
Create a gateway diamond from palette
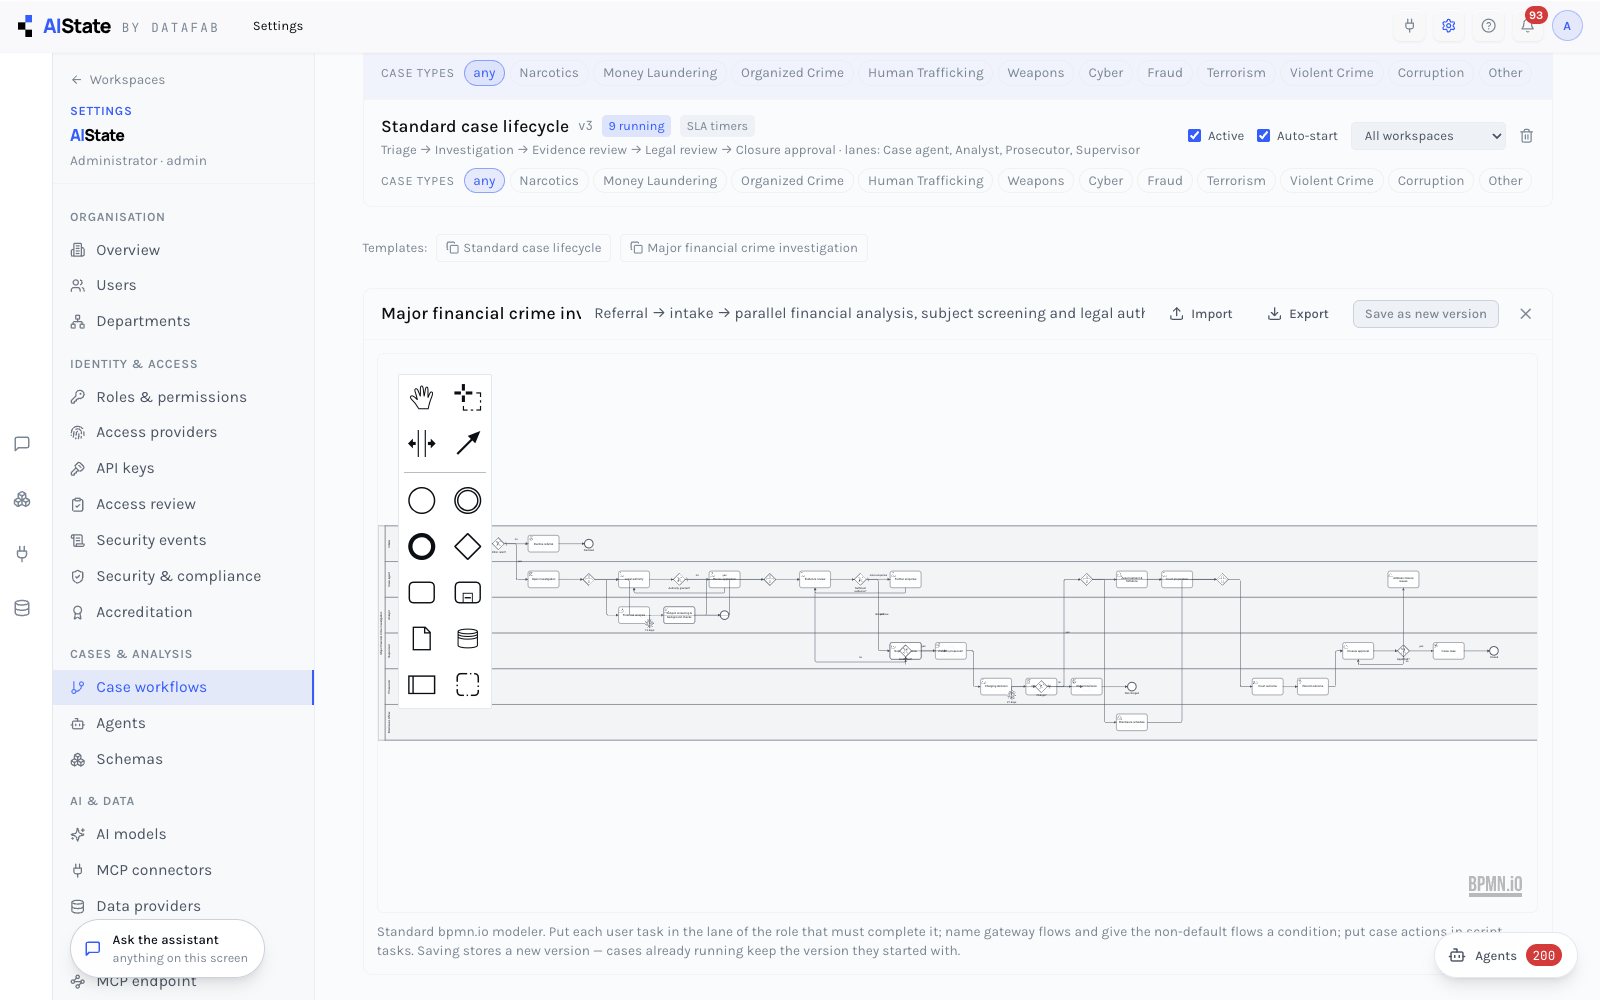coord(468,546)
